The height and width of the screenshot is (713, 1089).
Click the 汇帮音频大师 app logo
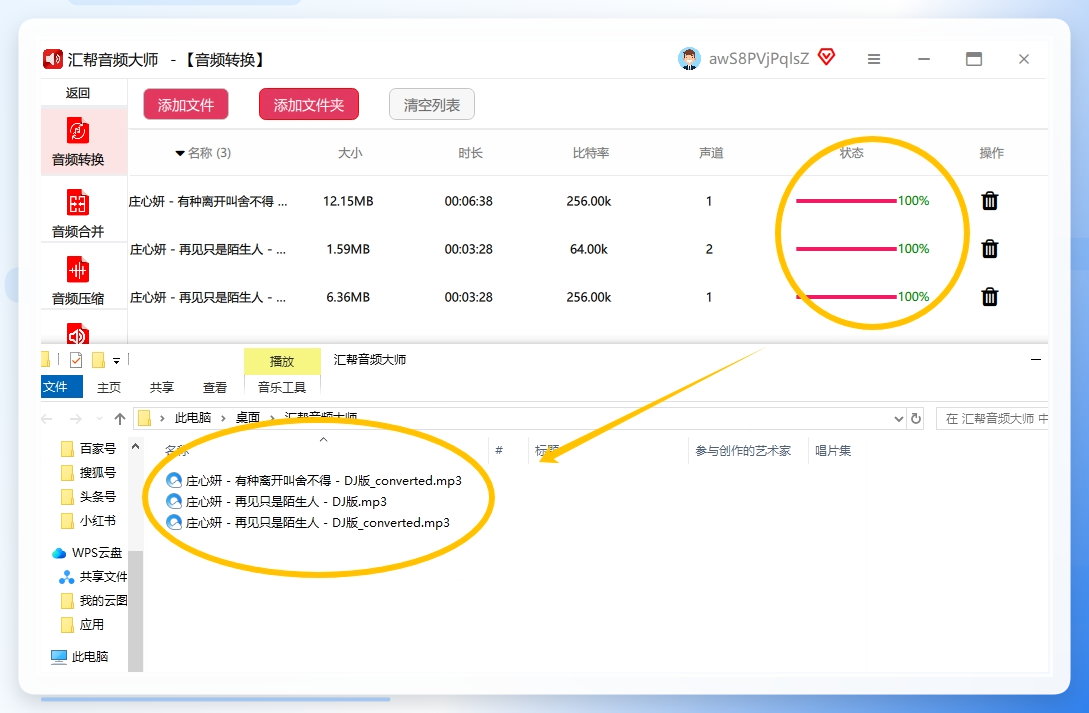pos(53,59)
